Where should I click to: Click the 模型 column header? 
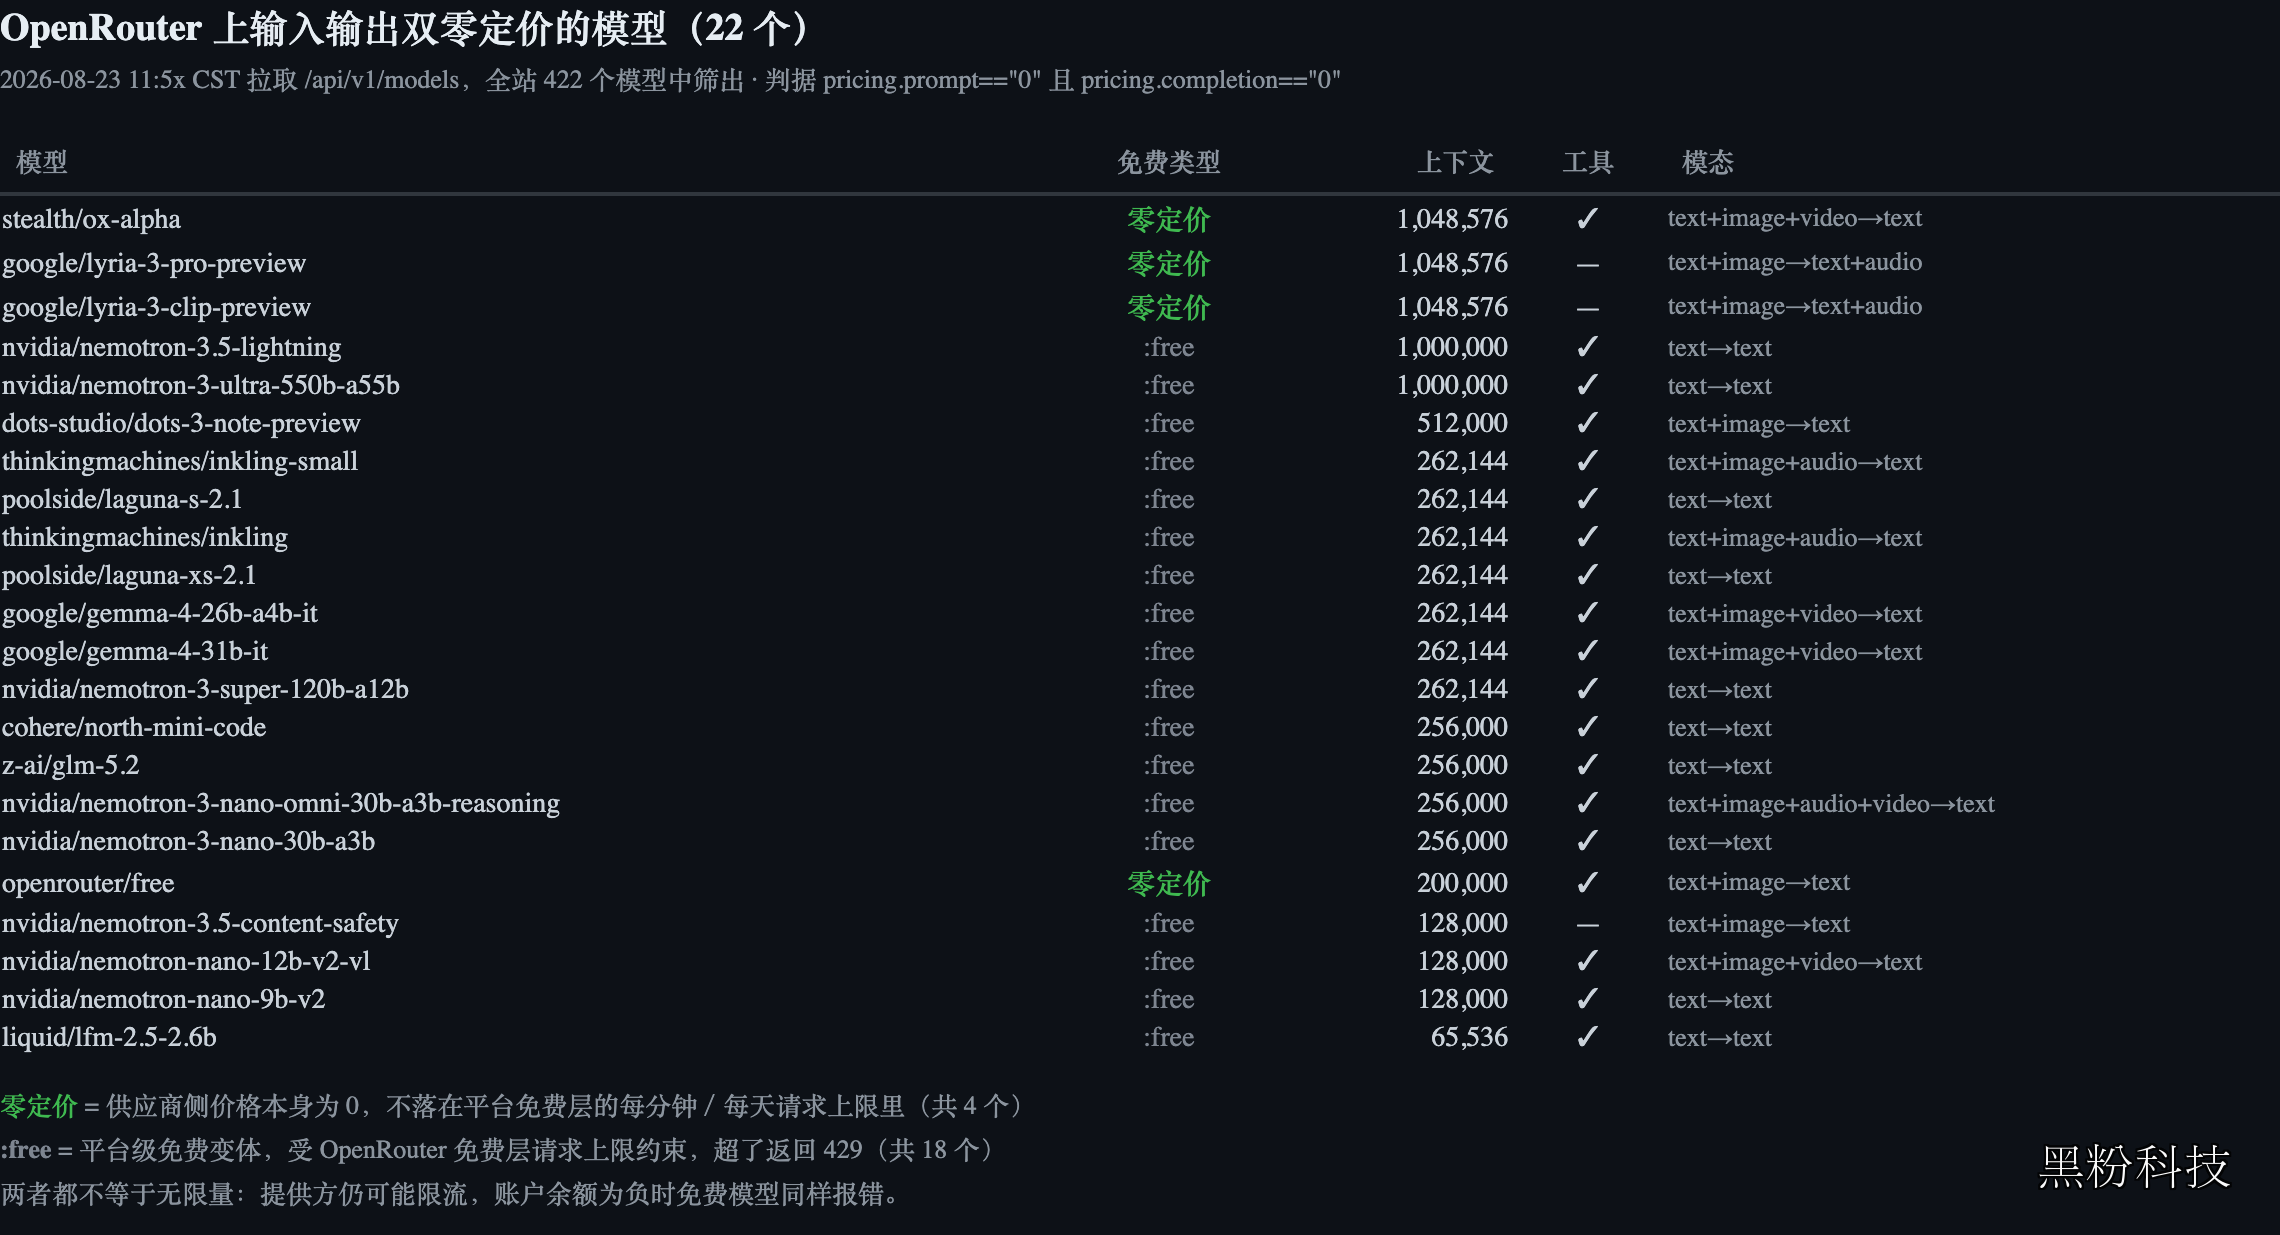pyautogui.click(x=42, y=162)
